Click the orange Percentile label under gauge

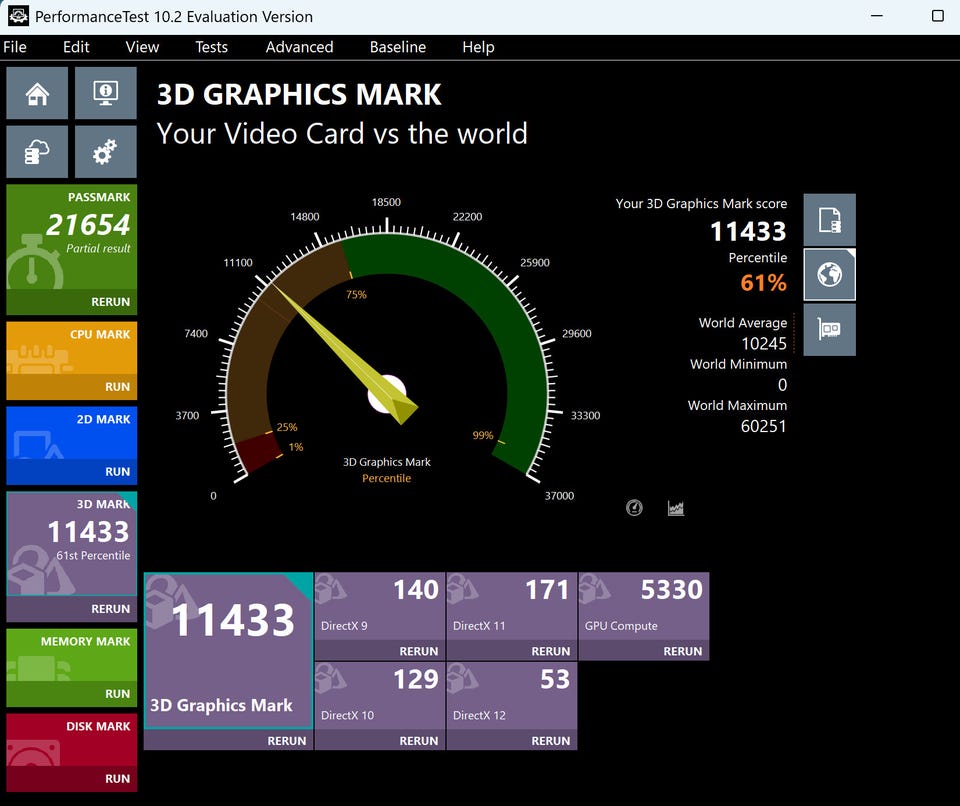tap(386, 478)
